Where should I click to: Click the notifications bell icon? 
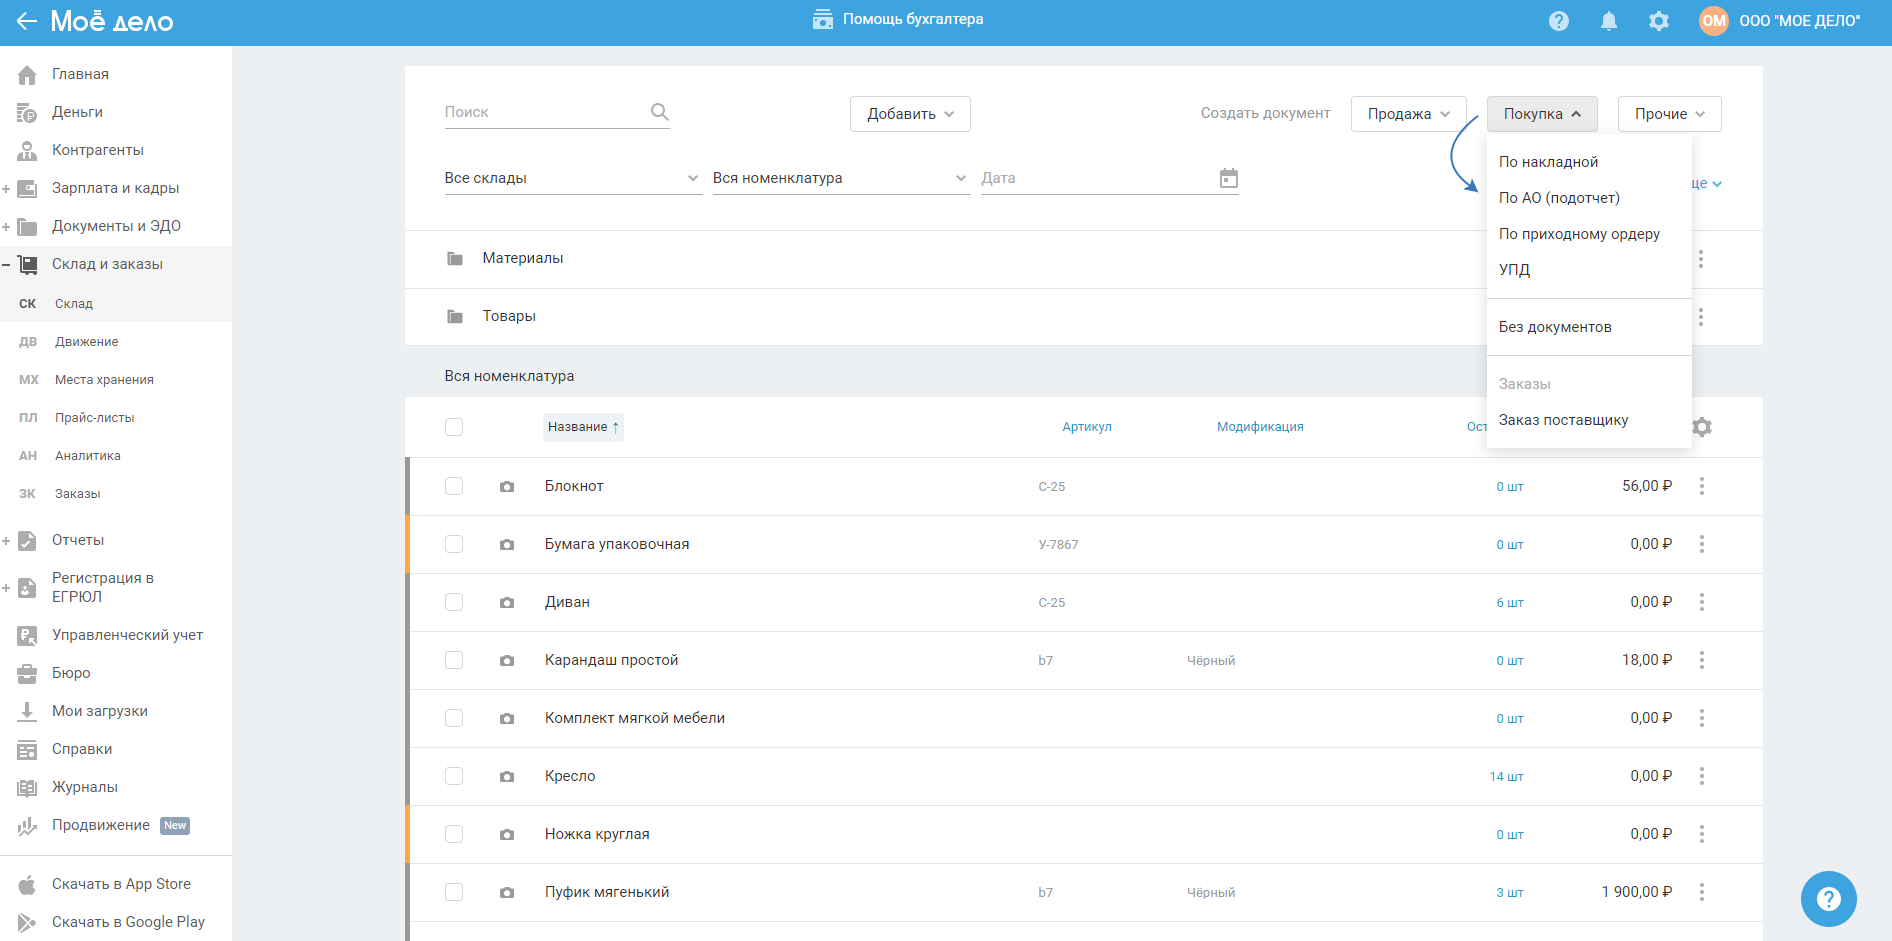(1608, 21)
